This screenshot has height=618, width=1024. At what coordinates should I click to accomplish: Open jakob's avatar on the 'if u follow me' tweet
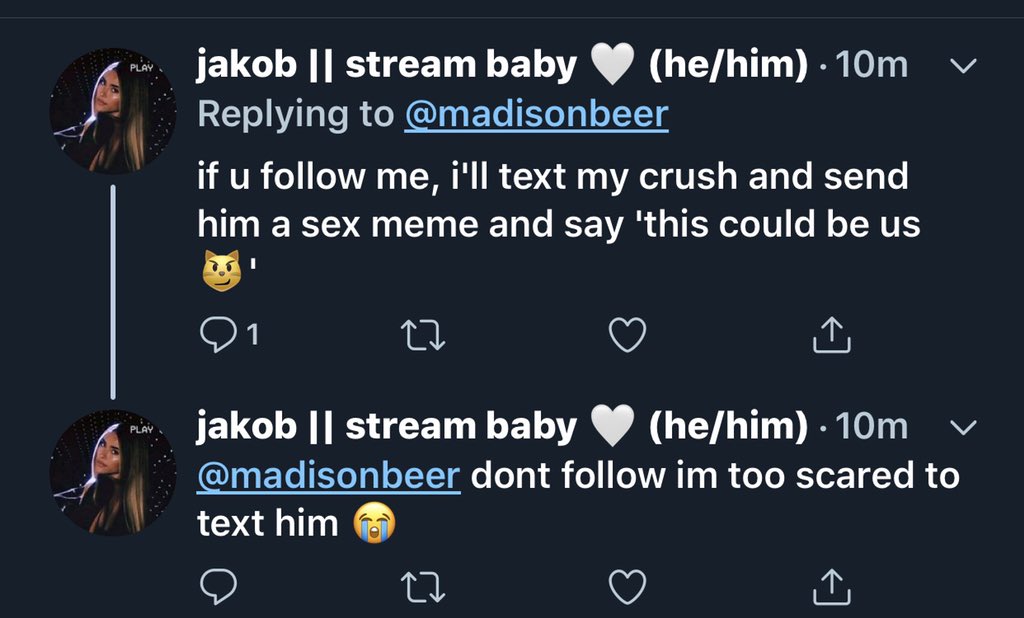click(x=113, y=110)
